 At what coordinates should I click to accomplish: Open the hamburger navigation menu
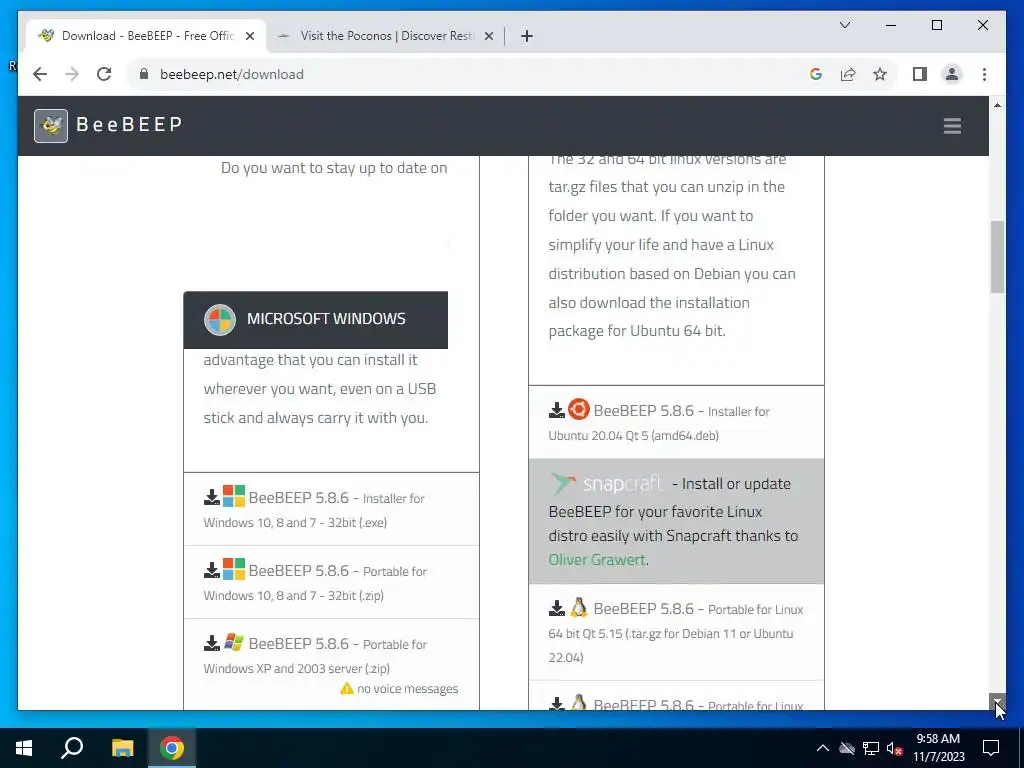click(x=952, y=125)
